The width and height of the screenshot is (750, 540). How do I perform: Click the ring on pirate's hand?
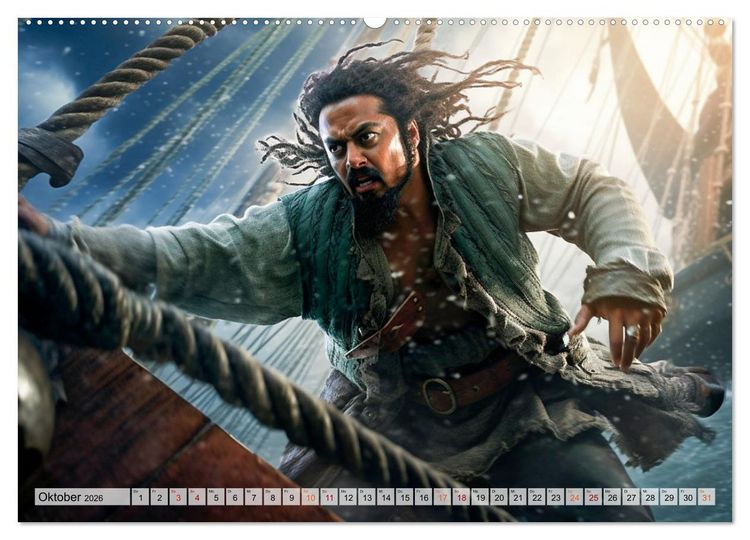(632, 331)
